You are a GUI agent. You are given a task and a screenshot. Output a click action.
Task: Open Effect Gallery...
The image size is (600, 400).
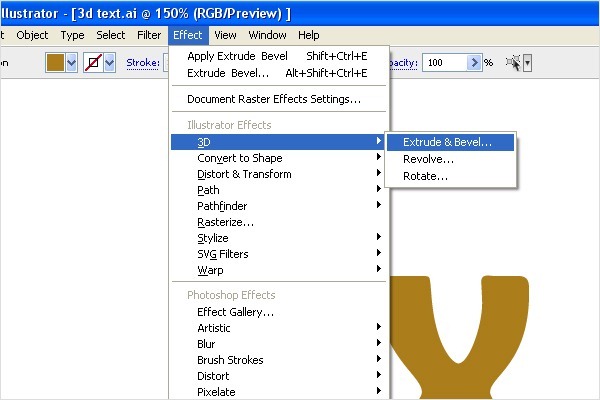pos(278,312)
